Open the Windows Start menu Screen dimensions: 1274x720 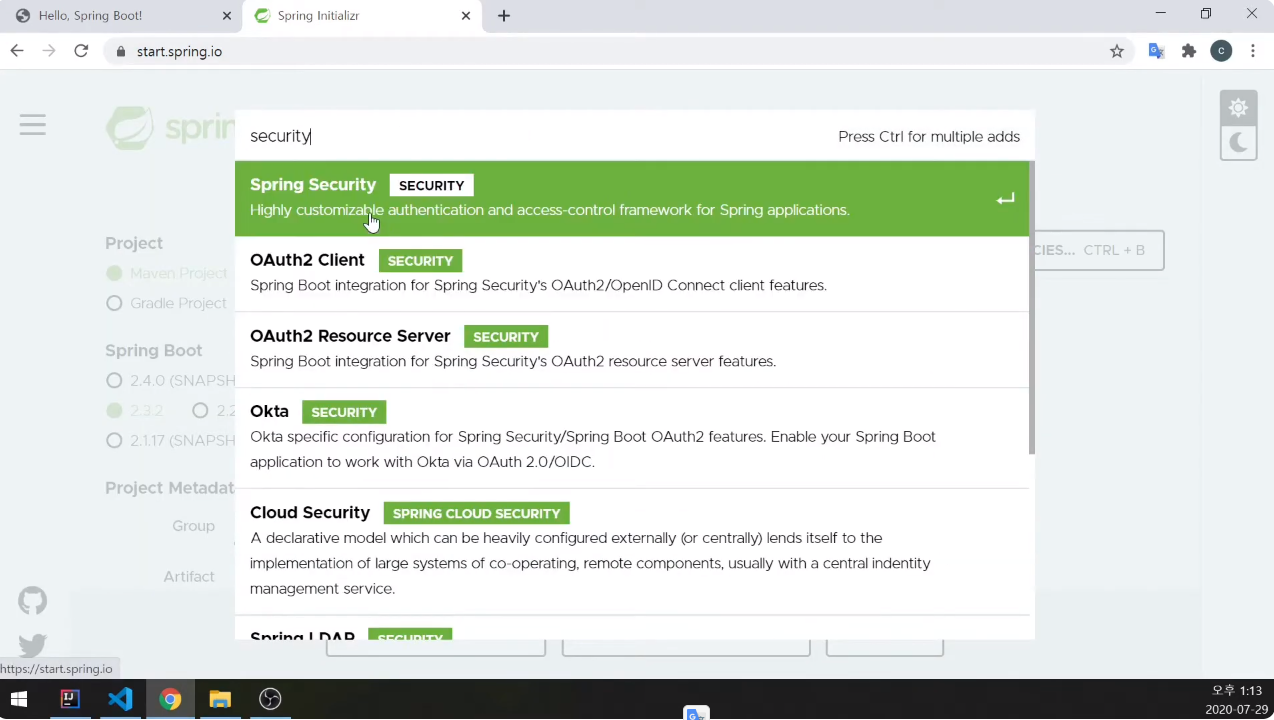click(19, 699)
